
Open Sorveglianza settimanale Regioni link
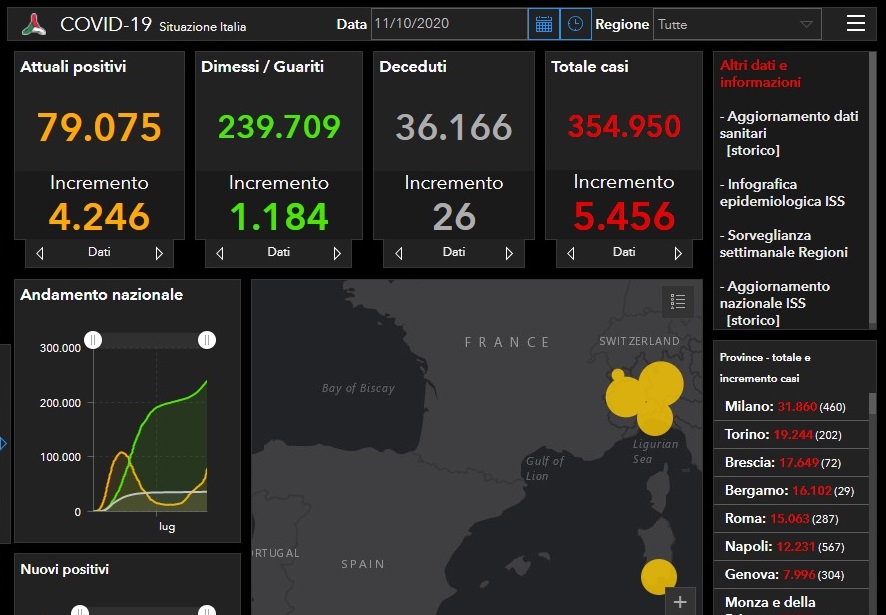pyautogui.click(x=783, y=244)
